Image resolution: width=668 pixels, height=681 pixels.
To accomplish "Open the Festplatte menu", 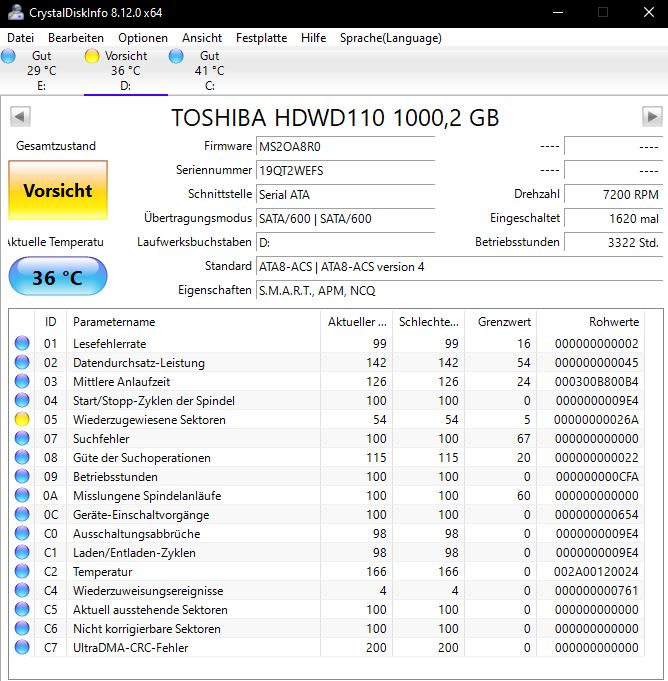I will click(x=261, y=38).
